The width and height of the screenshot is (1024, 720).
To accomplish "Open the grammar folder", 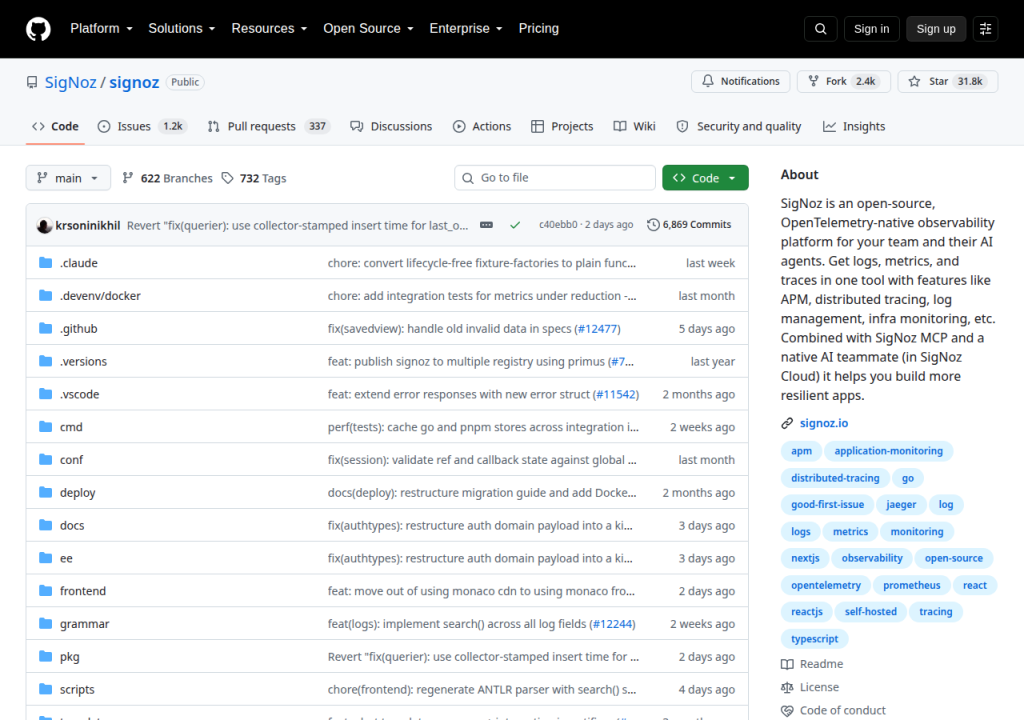I will [84, 624].
